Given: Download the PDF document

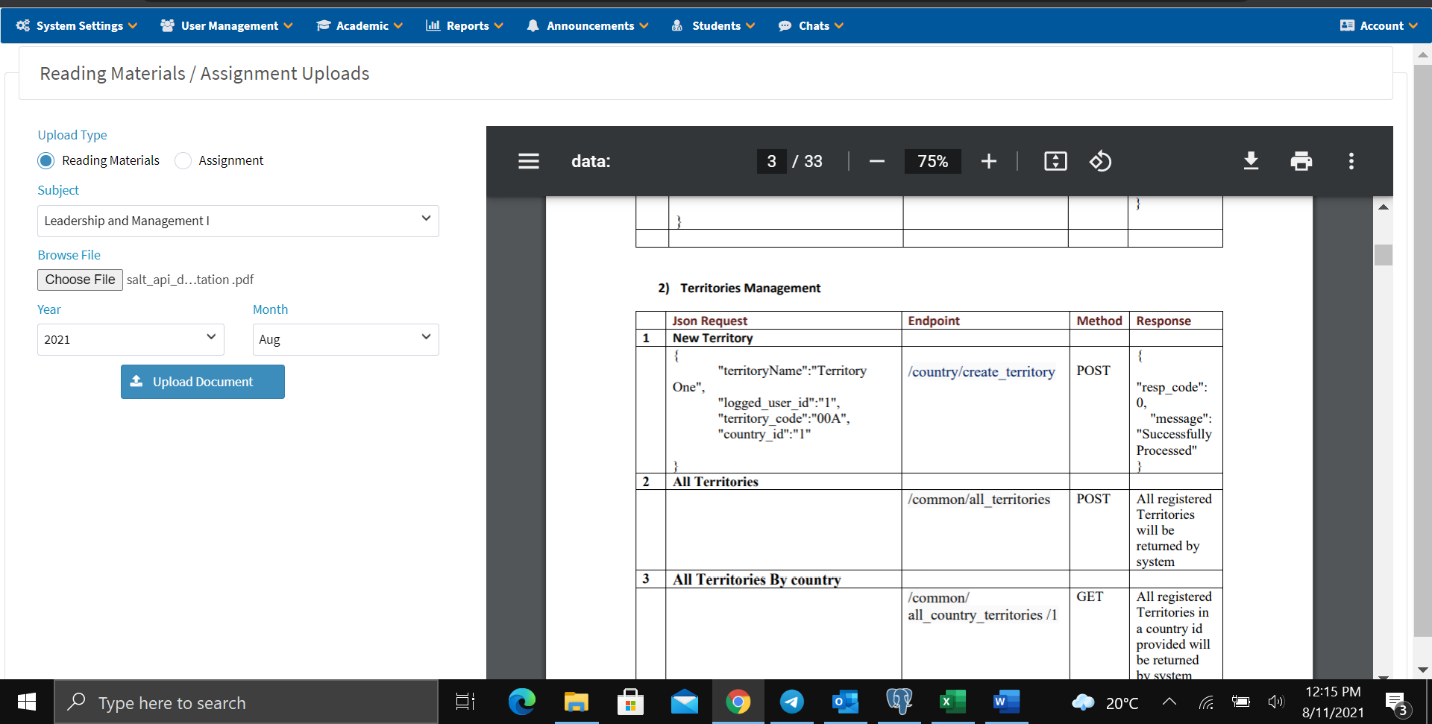Looking at the screenshot, I should click(x=1251, y=161).
